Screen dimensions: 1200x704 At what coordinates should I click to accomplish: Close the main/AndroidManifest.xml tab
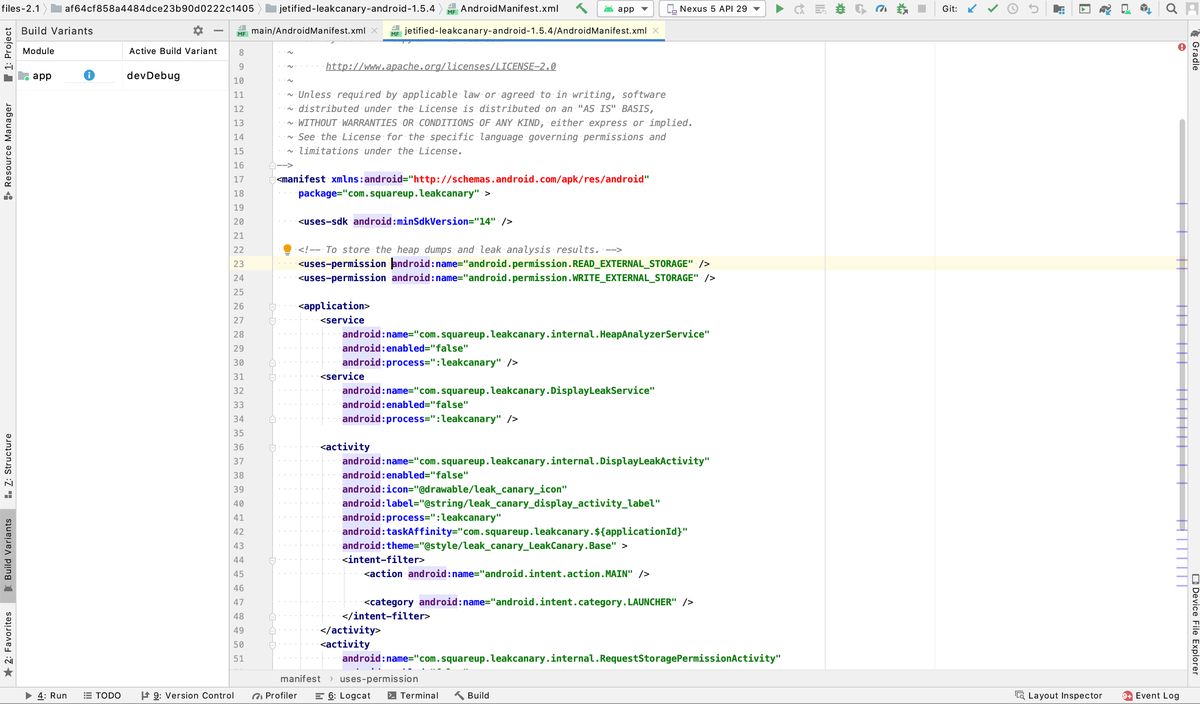(x=373, y=31)
